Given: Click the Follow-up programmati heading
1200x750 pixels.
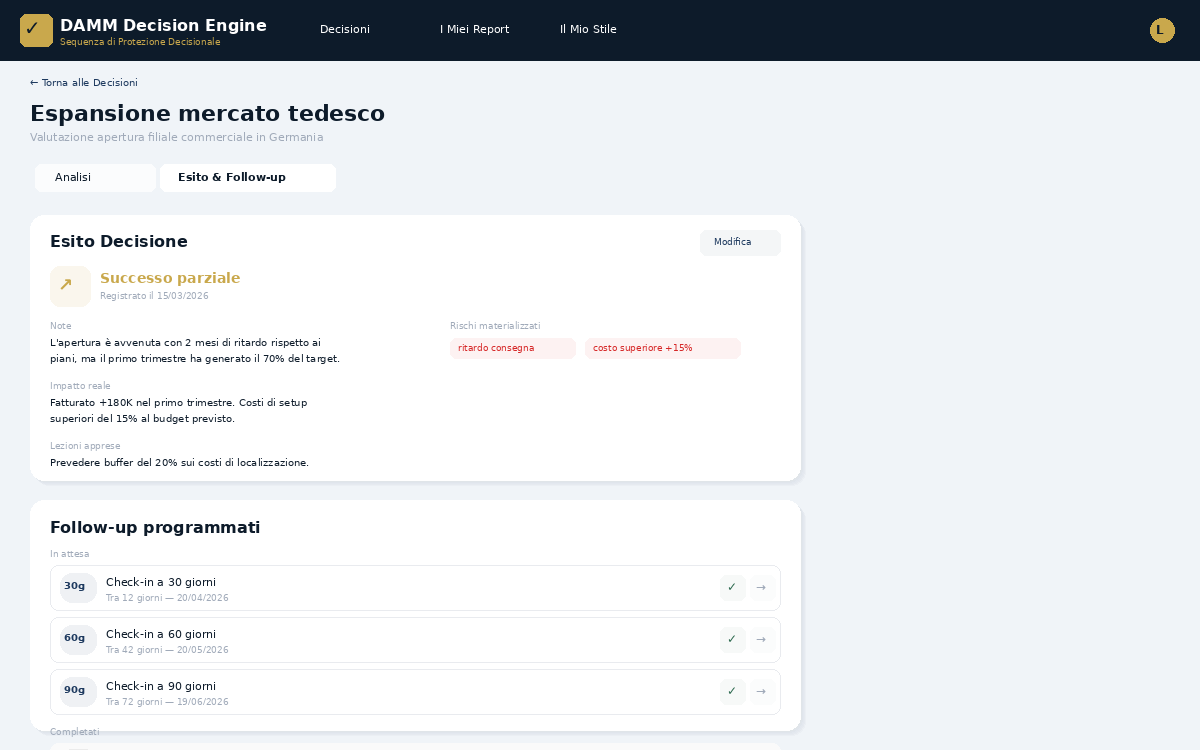Looking at the screenshot, I should pos(155,528).
